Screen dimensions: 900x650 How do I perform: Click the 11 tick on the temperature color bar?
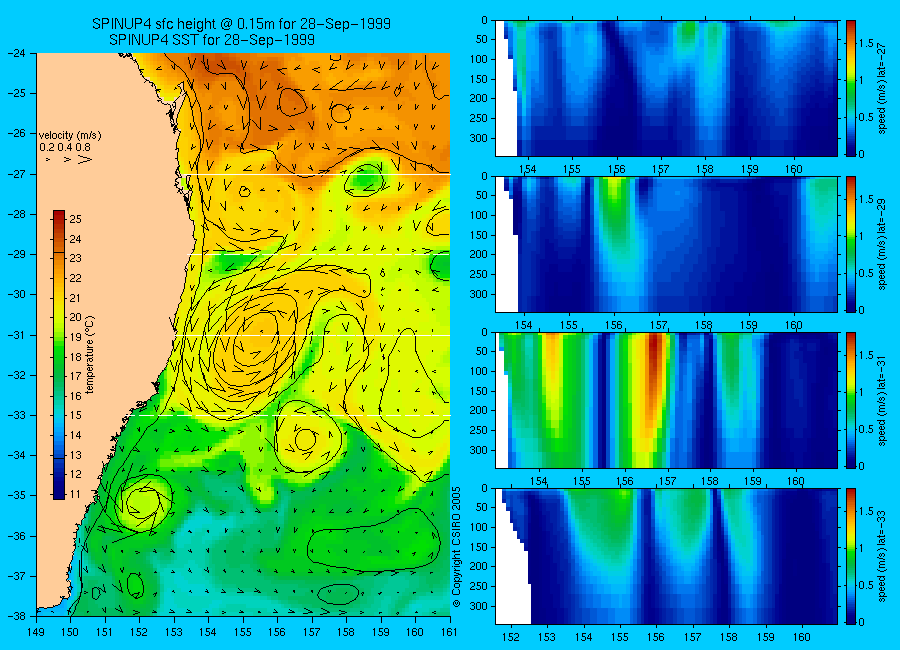[75, 494]
